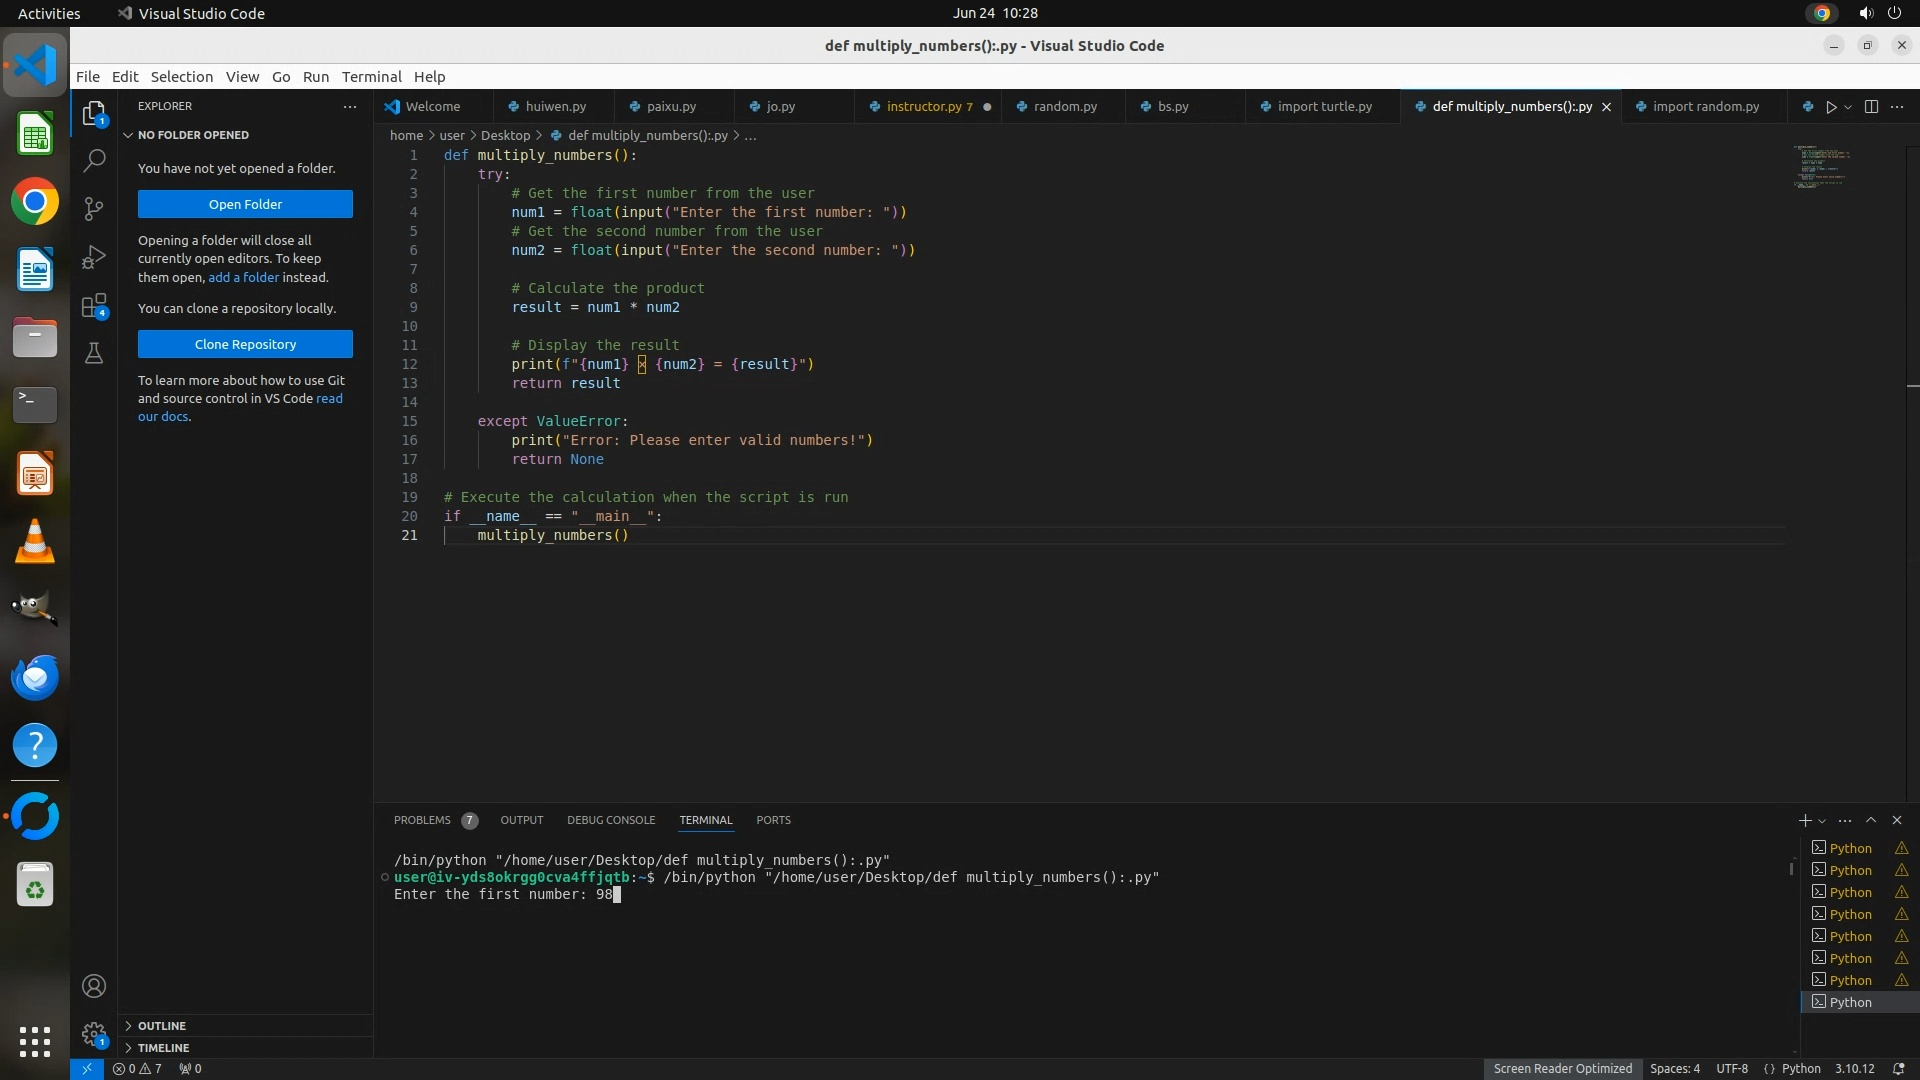The width and height of the screenshot is (1920, 1080).
Task: Open the run button dropdown arrow
Action: 1848,107
